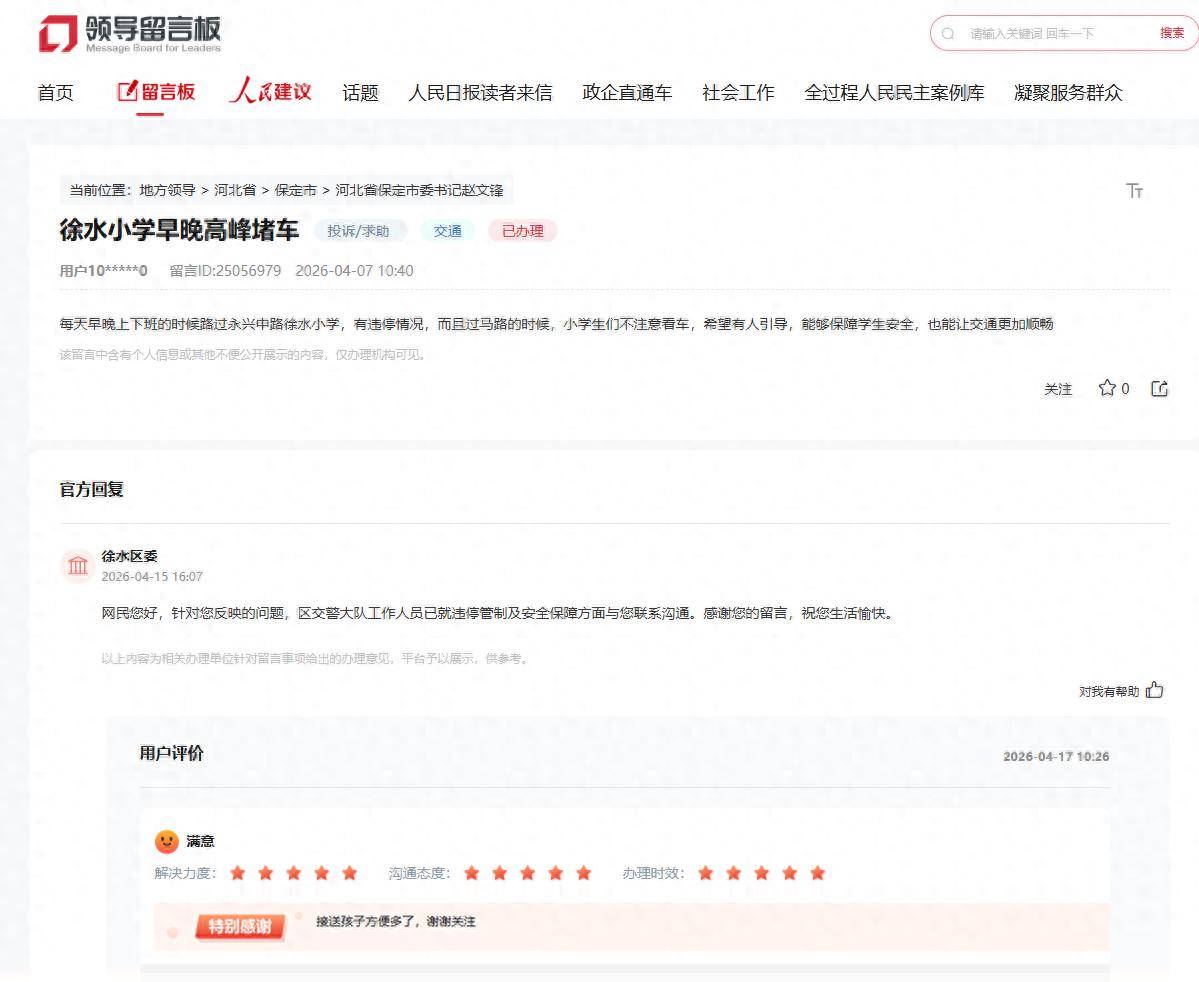Open the 留言板 nav tab
This screenshot has height=982, width=1199.
pyautogui.click(x=156, y=92)
